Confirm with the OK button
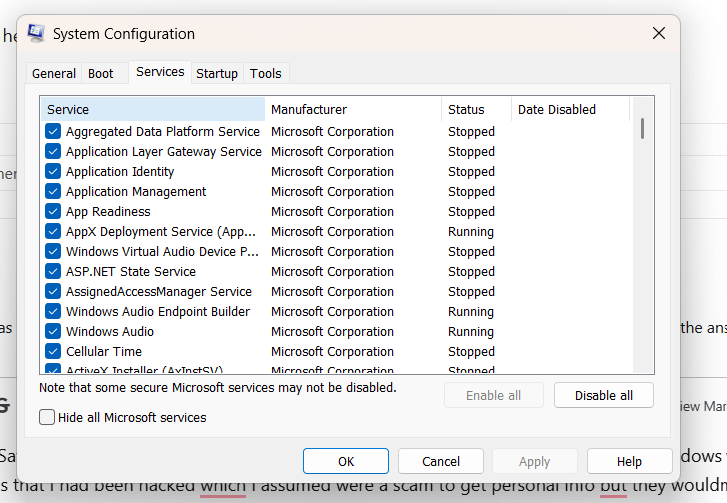This screenshot has width=727, height=503. click(x=346, y=461)
